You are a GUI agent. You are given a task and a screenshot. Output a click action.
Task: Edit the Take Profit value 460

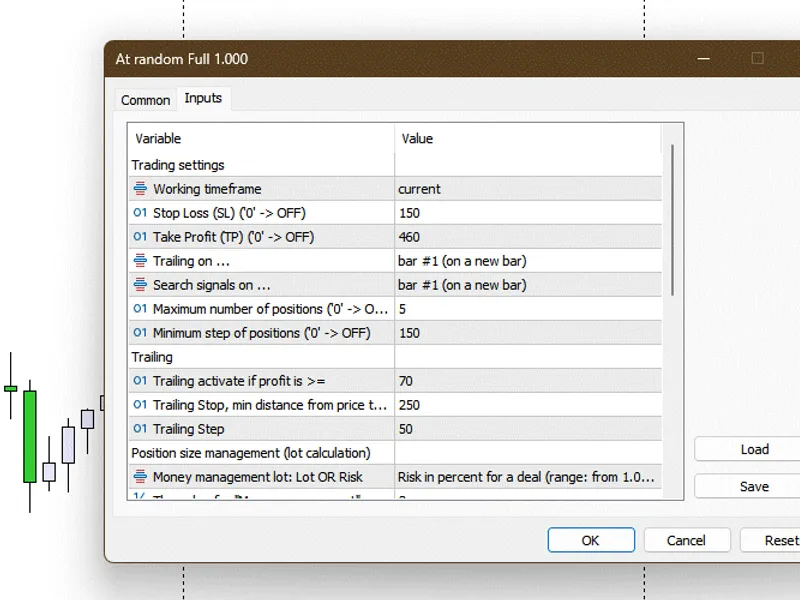coord(528,237)
